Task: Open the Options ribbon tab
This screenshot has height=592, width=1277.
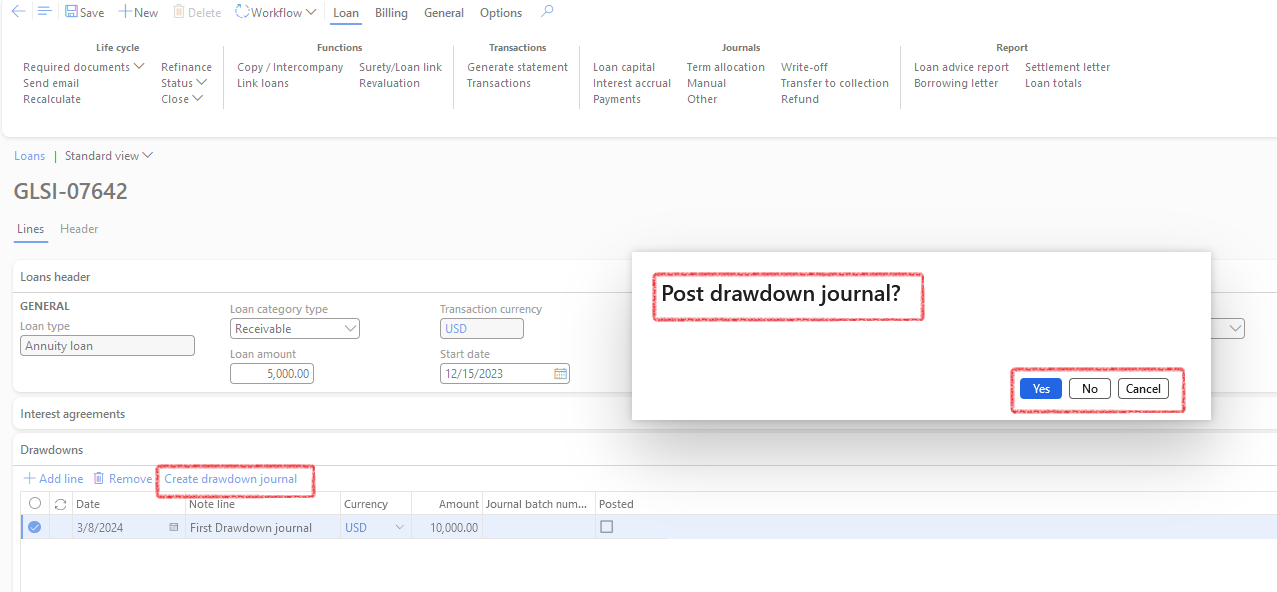Action: tap(501, 13)
